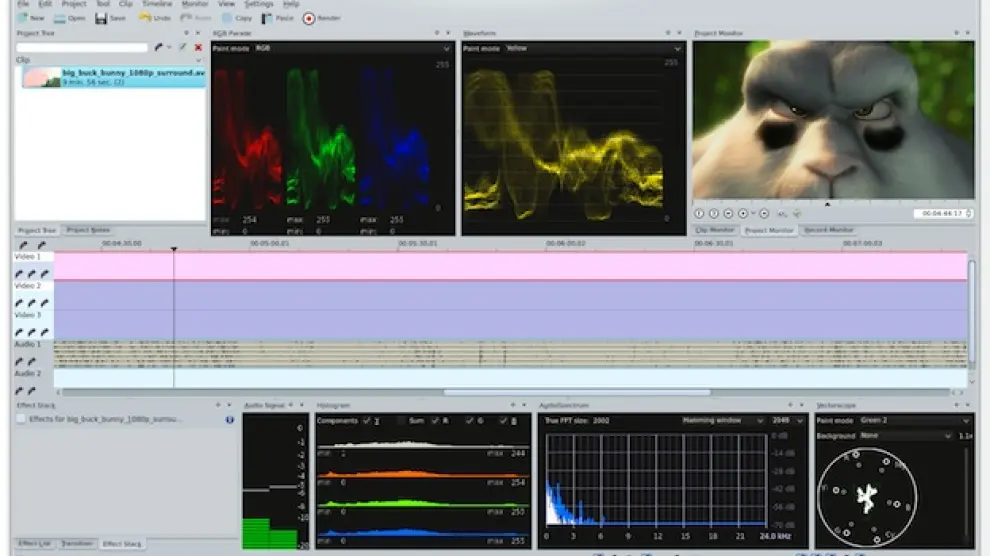Click the red Render button icon
The height and width of the screenshot is (556, 990).
[309, 18]
